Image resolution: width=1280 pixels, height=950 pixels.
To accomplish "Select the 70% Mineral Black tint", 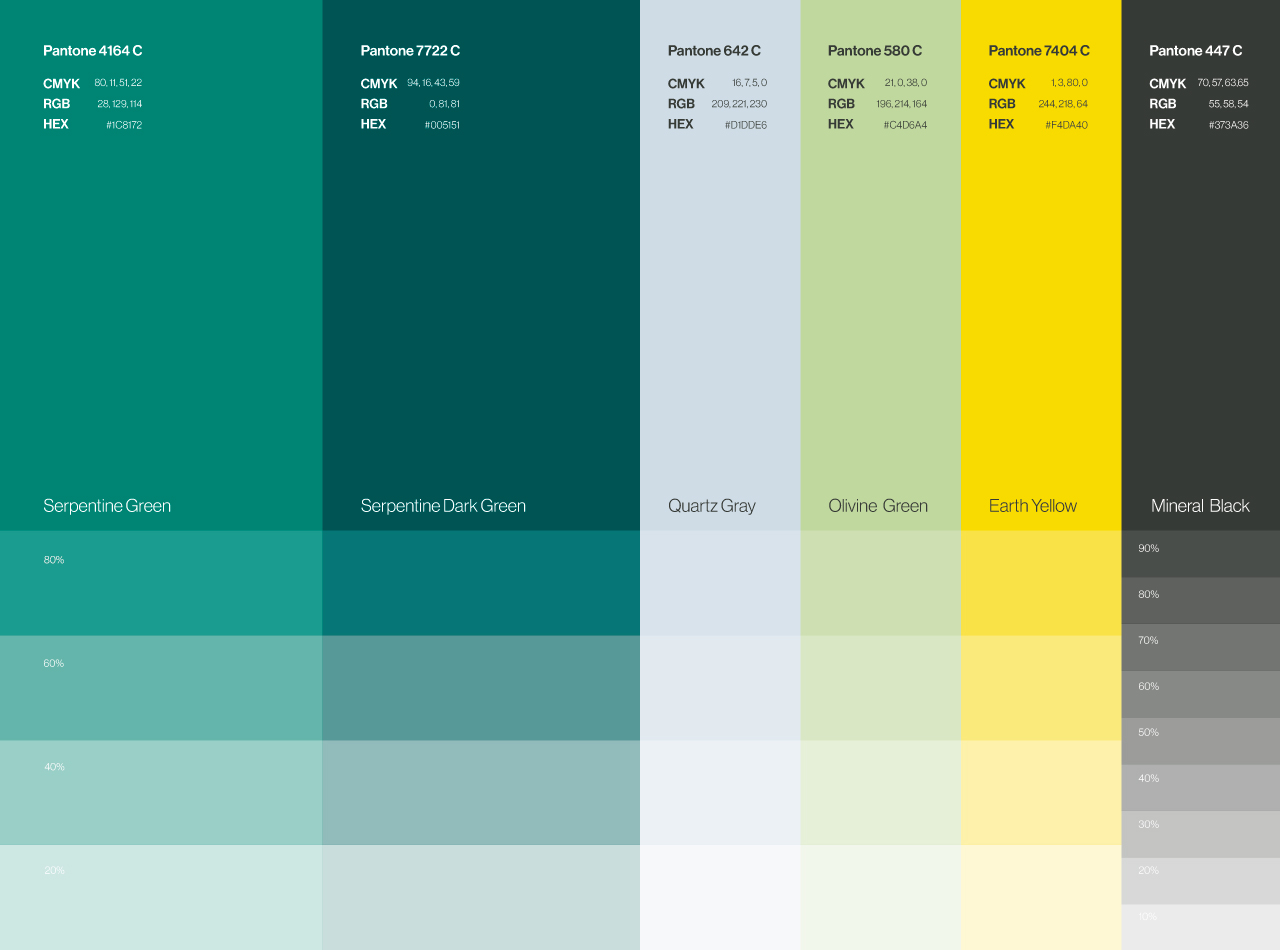I will (x=1200, y=646).
